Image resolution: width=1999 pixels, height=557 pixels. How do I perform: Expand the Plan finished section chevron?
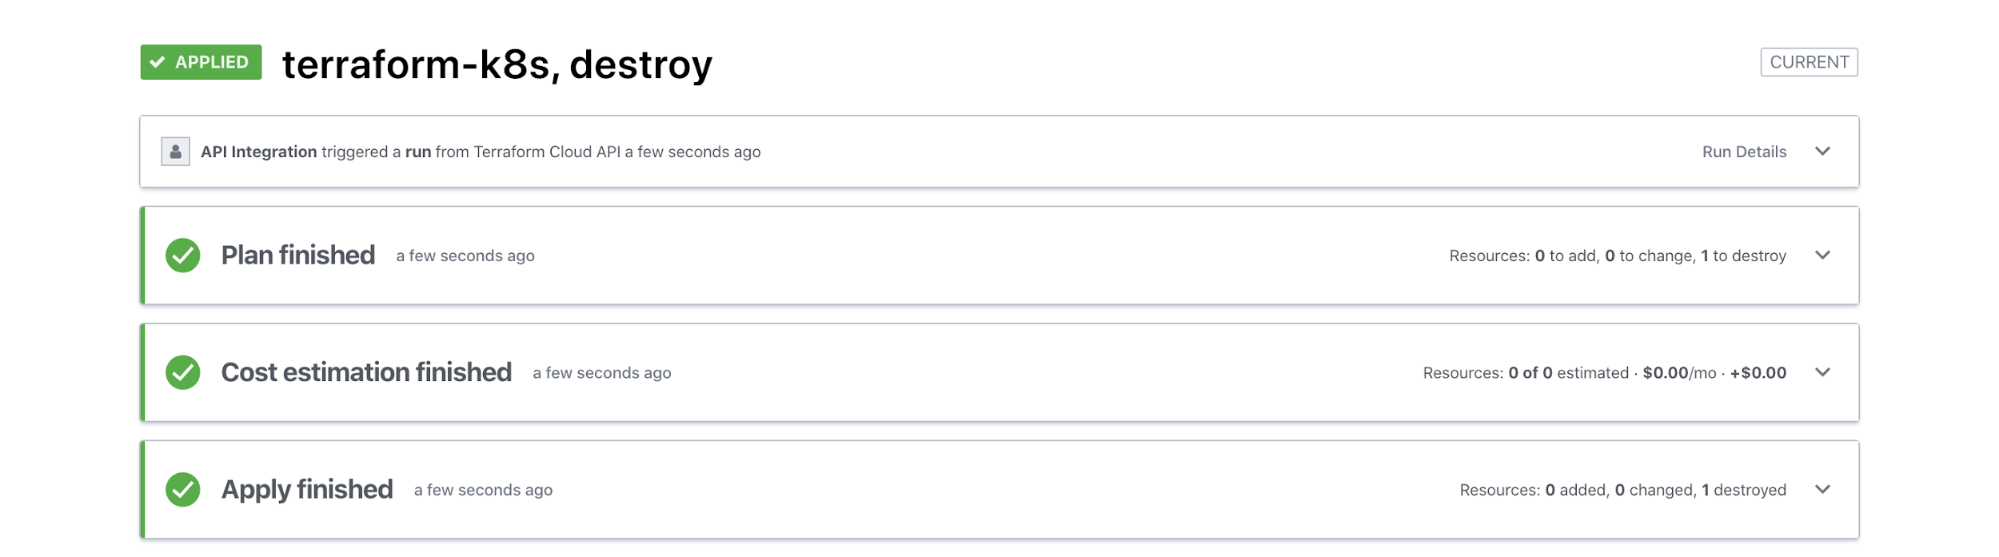coord(1822,256)
